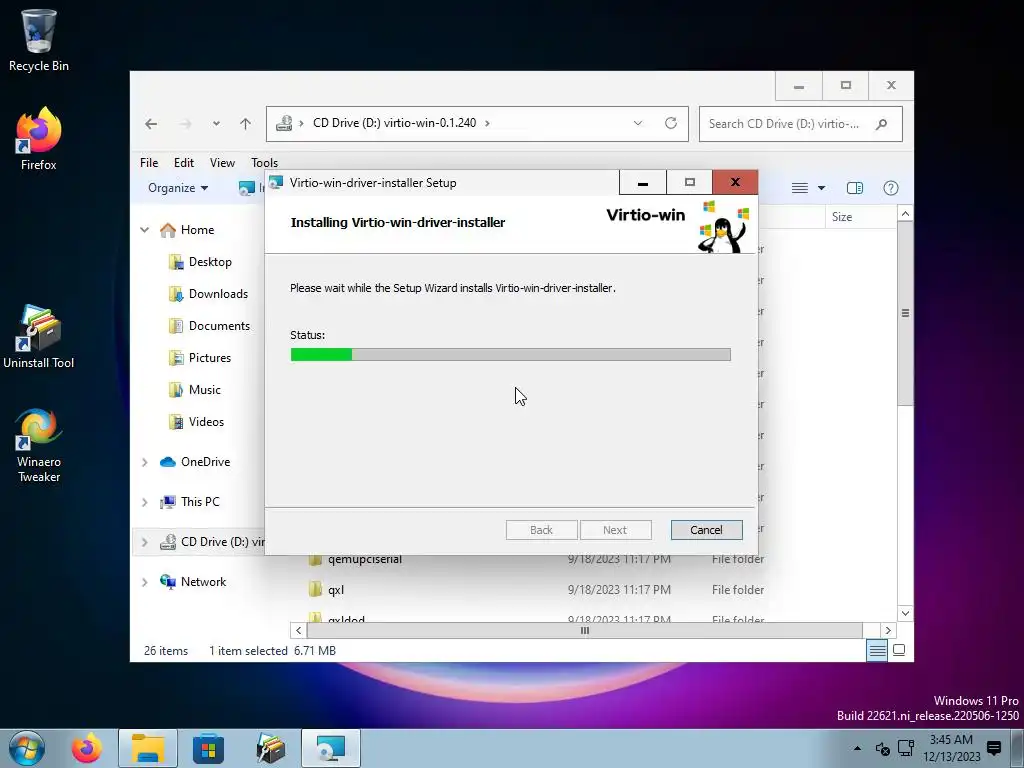The image size is (1024, 768).
Task: Open the View menu
Action: click(x=222, y=163)
